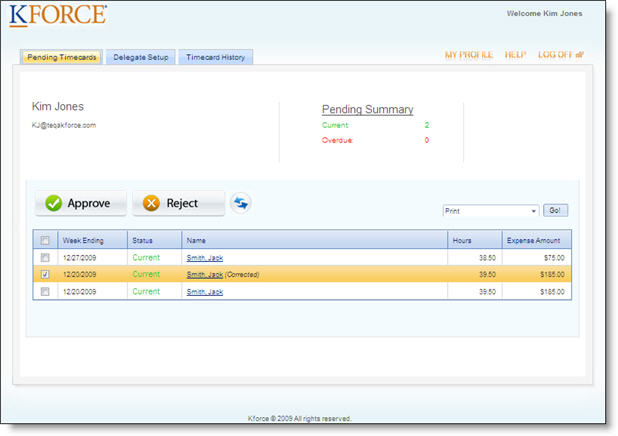618x436 pixels.
Task: Uncheck the Corrected 12/20/2009 row checkbox
Action: tap(45, 274)
